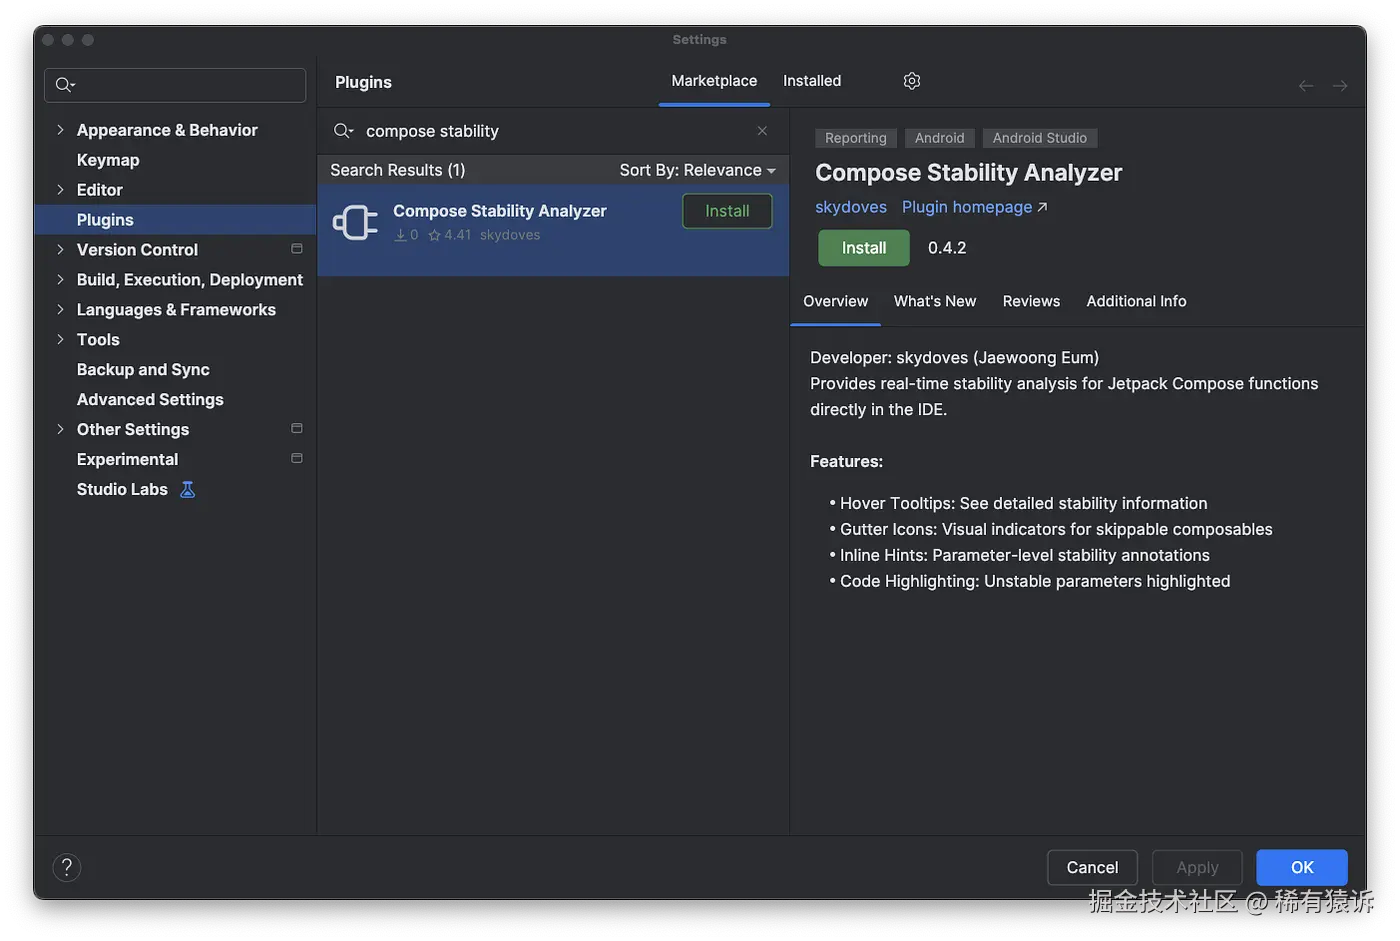Click the Experimental project-level marker icon
This screenshot has width=1400, height=941.
click(x=297, y=459)
